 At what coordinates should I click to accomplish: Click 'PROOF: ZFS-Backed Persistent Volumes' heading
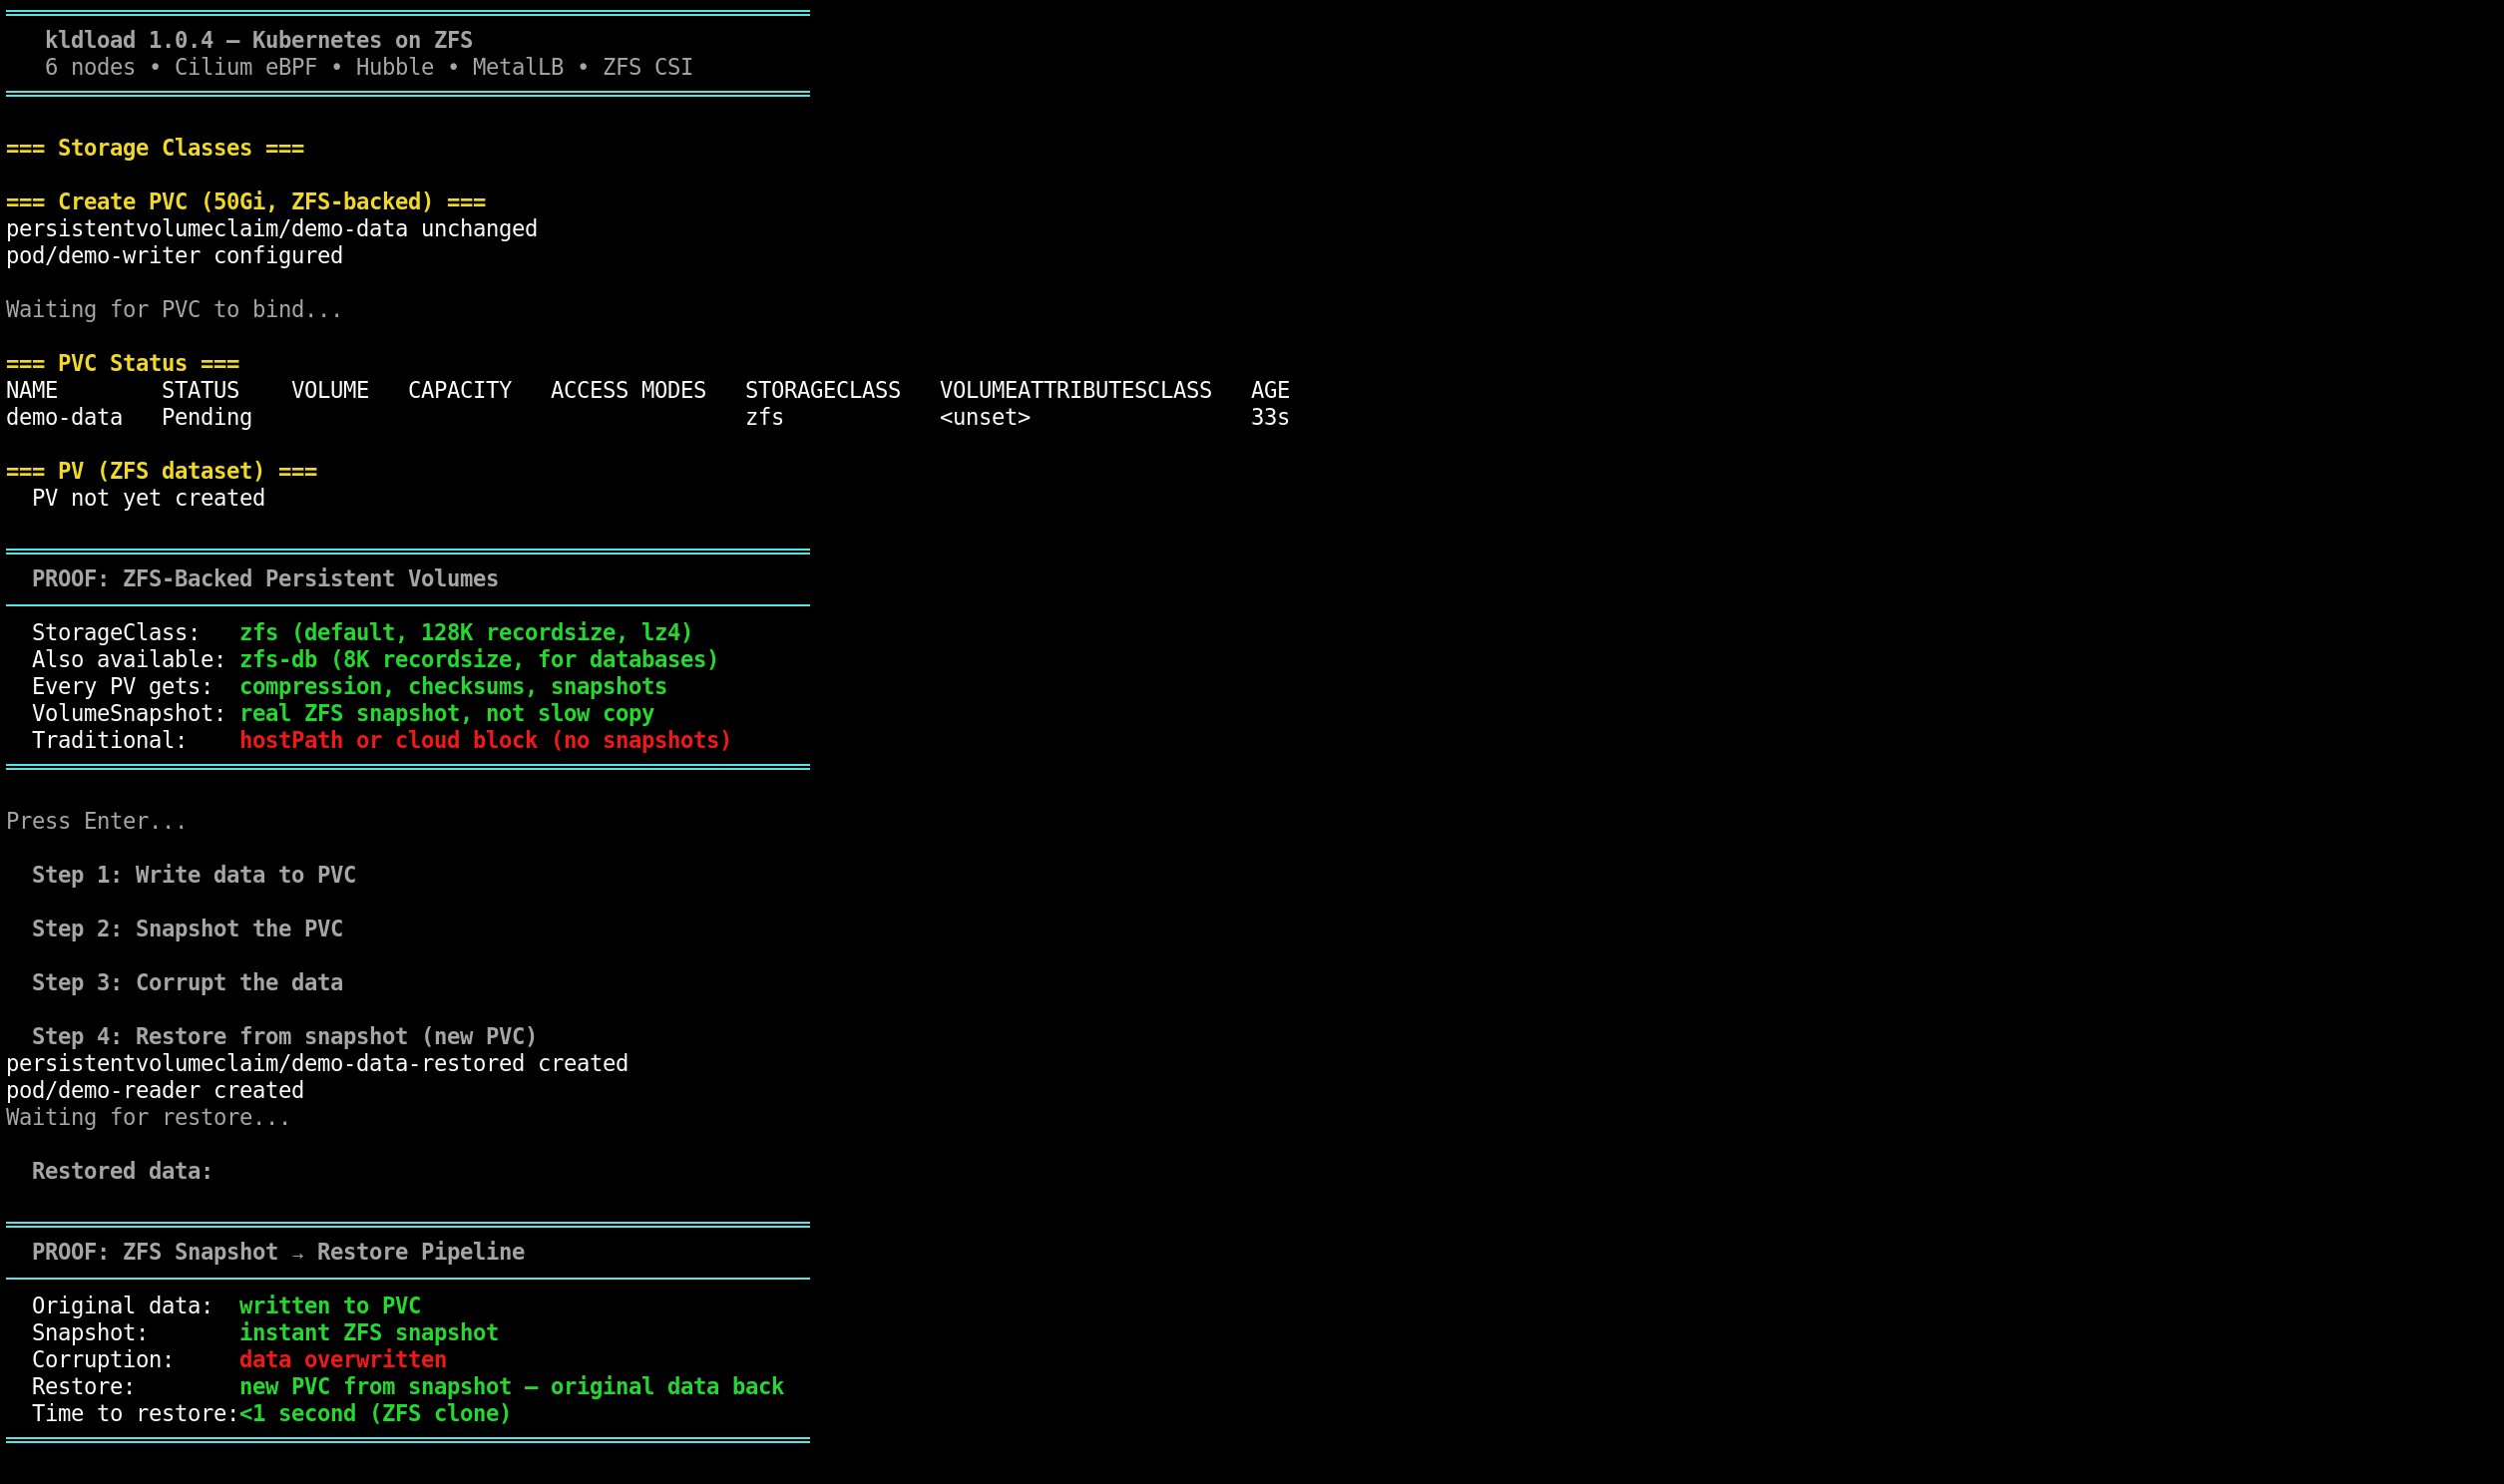point(265,580)
